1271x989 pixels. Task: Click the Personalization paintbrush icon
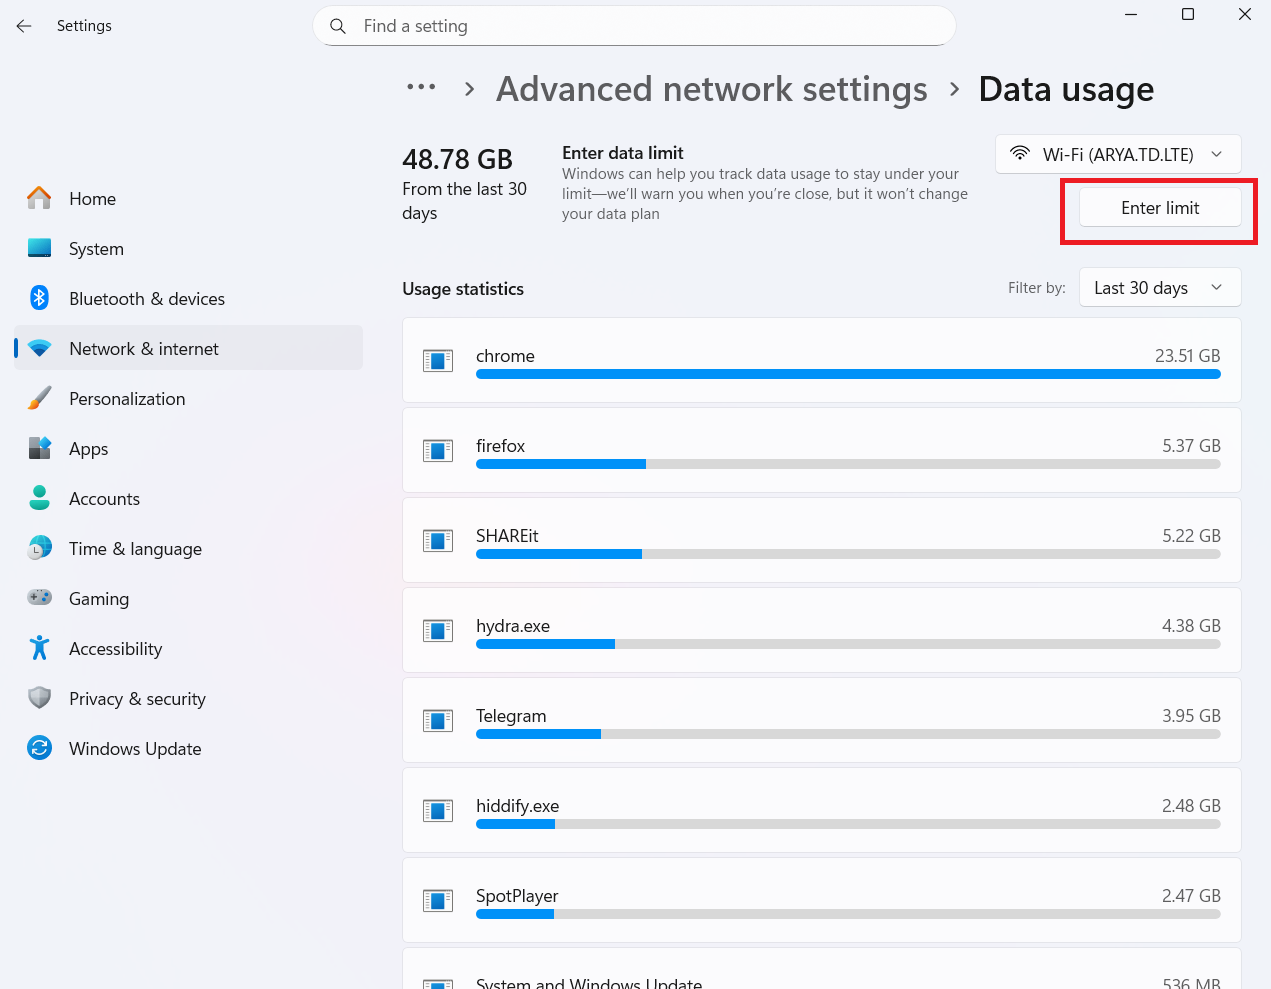click(x=39, y=398)
